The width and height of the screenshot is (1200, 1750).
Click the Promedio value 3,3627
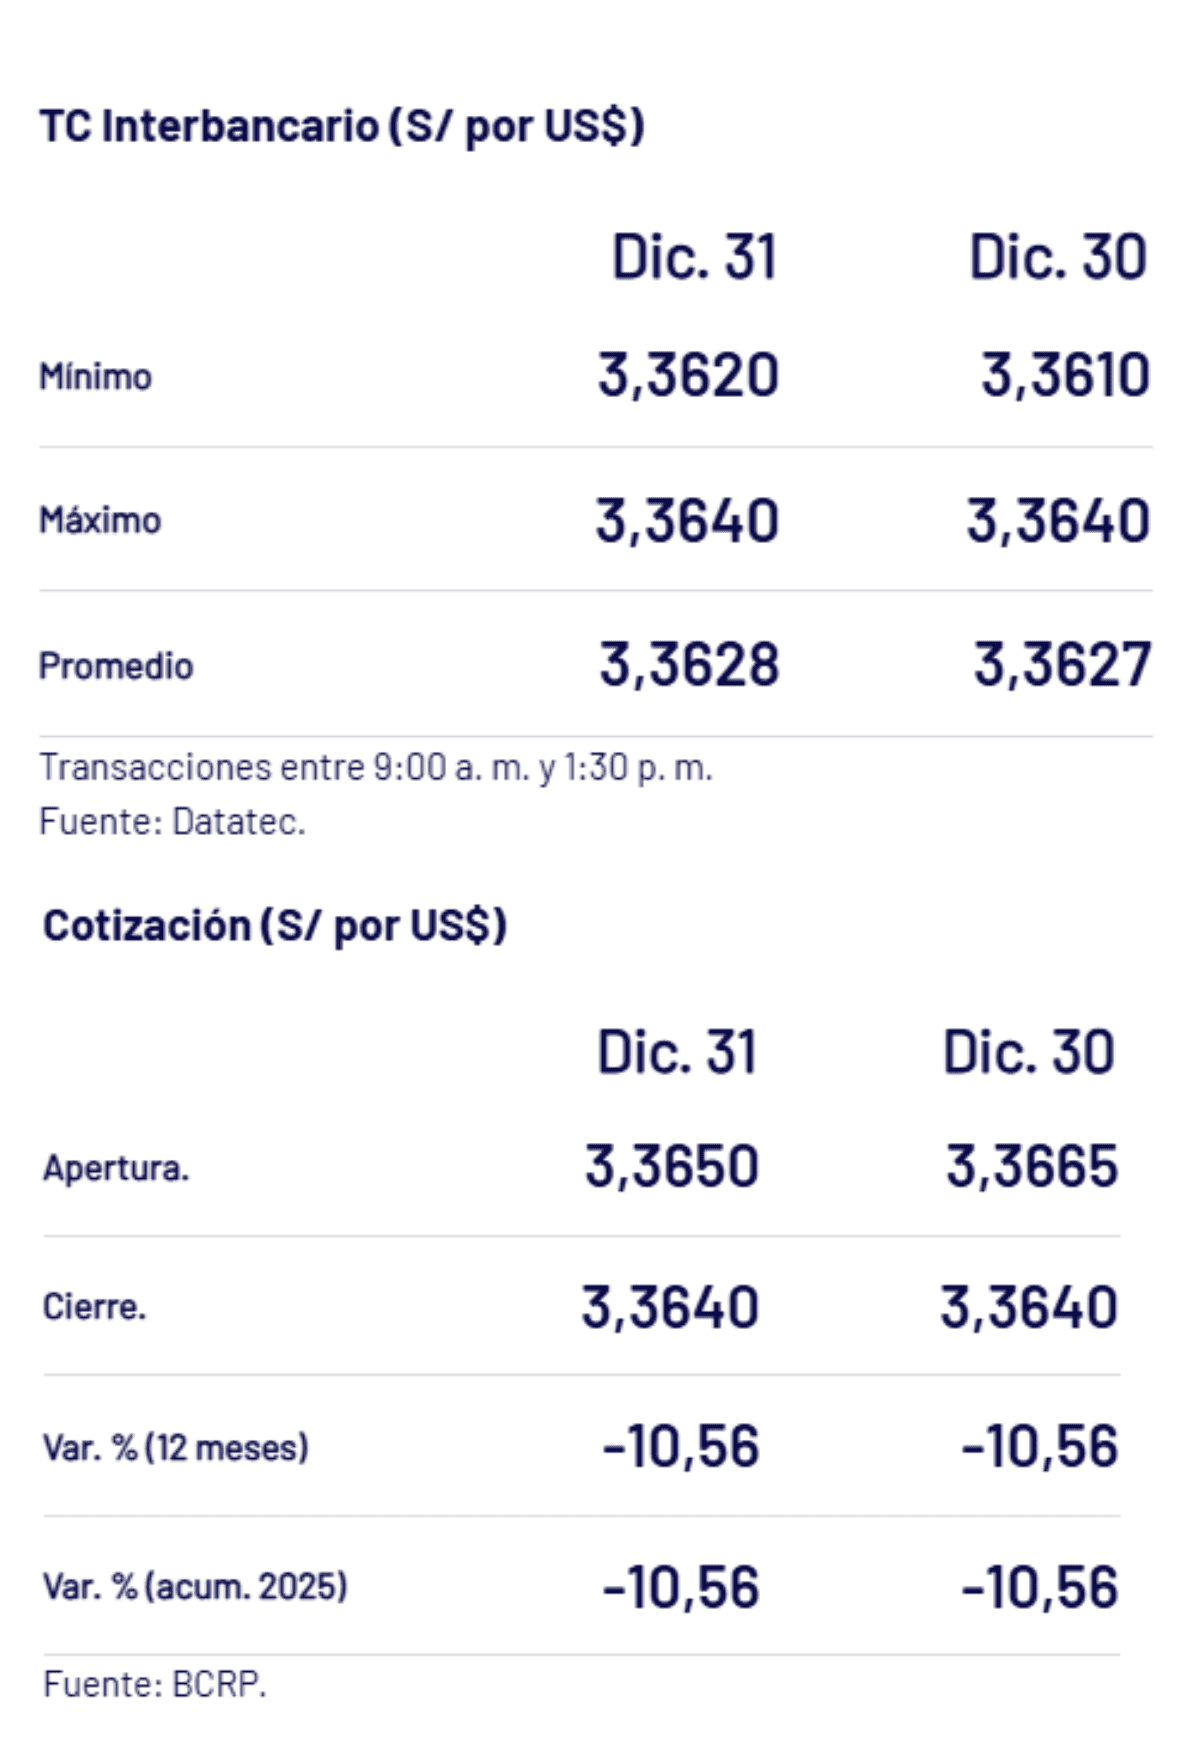click(x=1063, y=665)
